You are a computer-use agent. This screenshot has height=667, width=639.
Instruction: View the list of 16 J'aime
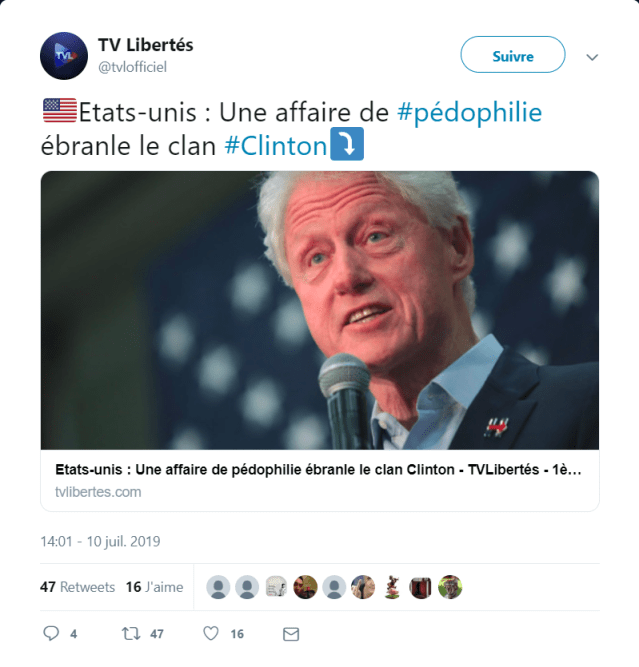(x=154, y=587)
